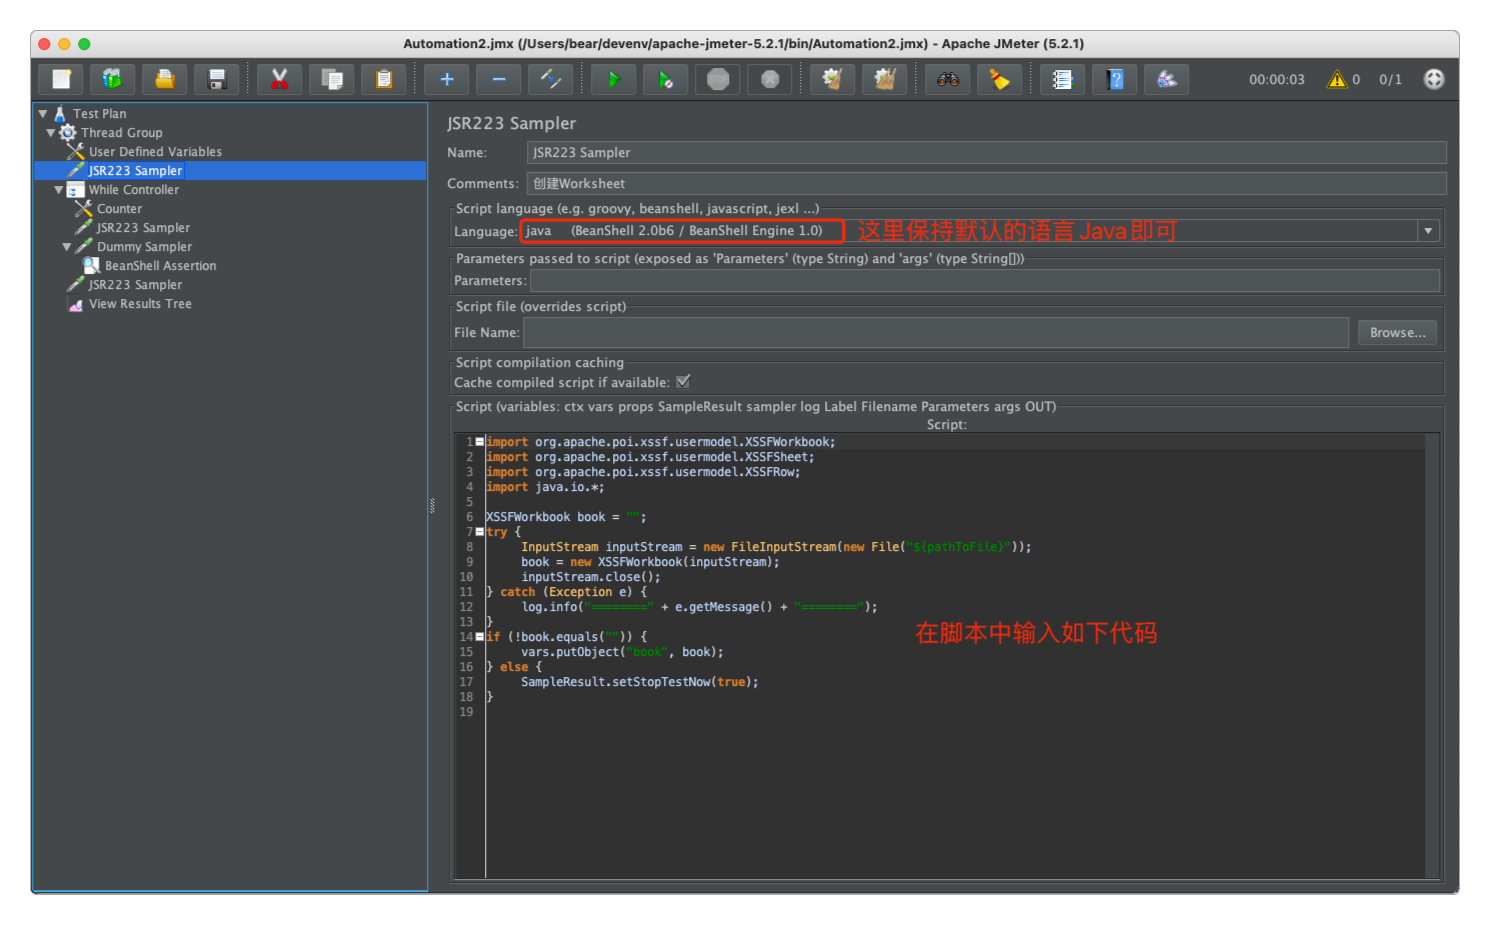The image size is (1490, 925).
Task: Focus the File Name input field
Action: coord(936,333)
